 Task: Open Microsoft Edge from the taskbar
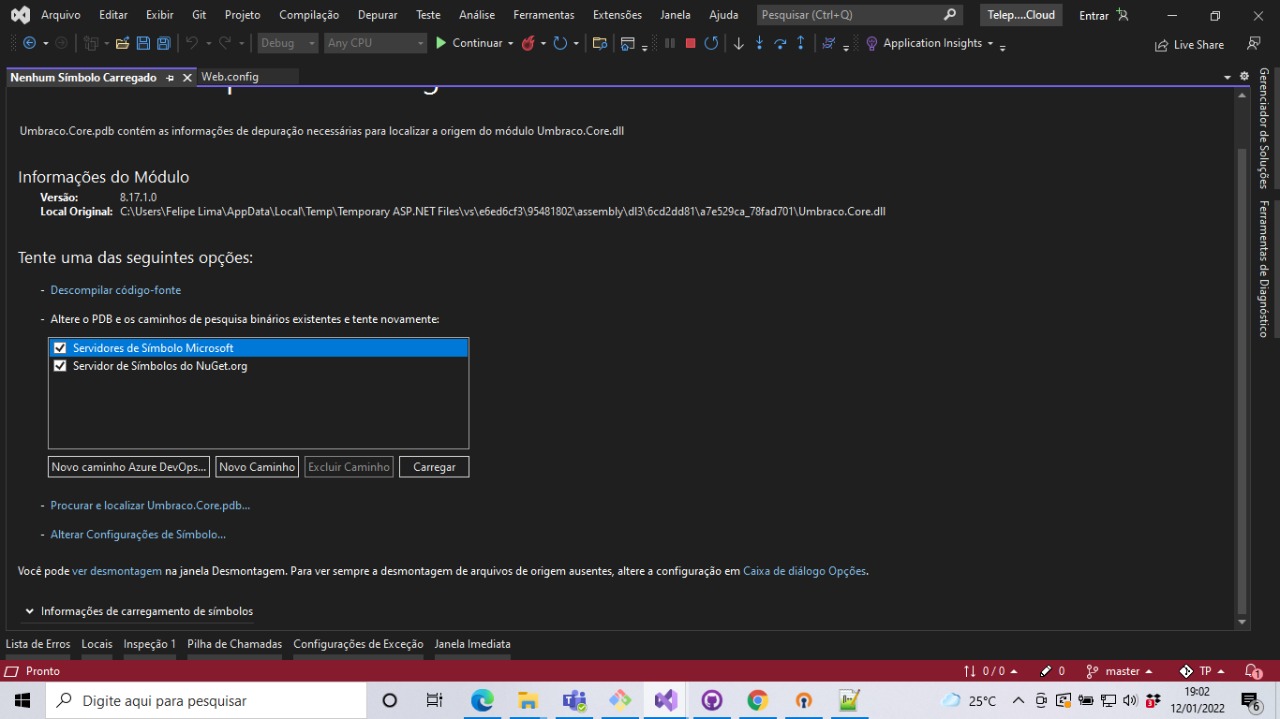[482, 700]
